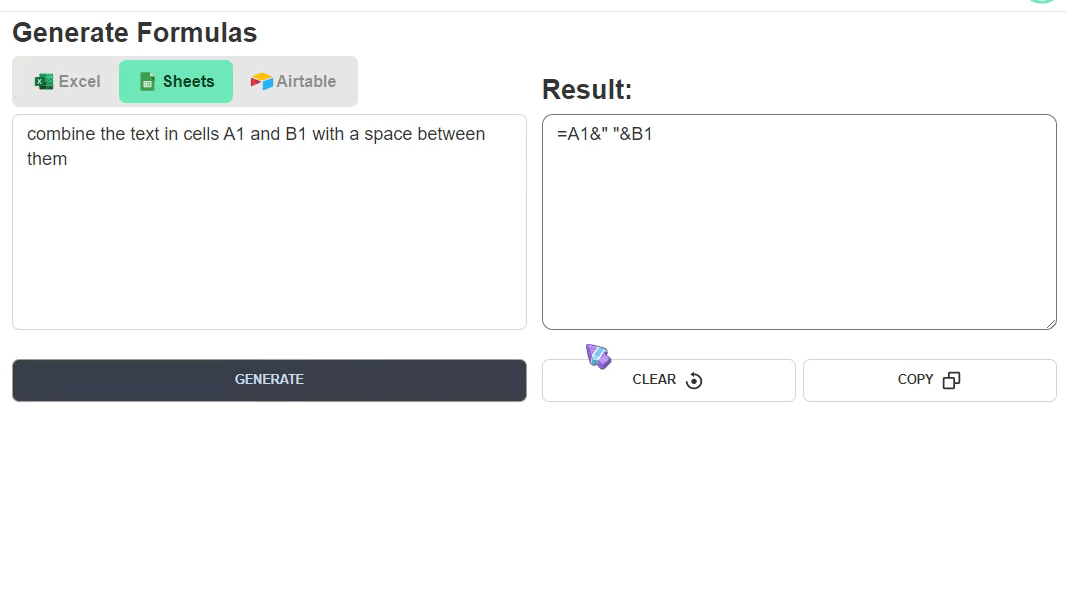Focus the prompt description text box
The height and width of the screenshot is (600, 1066).
click(269, 222)
